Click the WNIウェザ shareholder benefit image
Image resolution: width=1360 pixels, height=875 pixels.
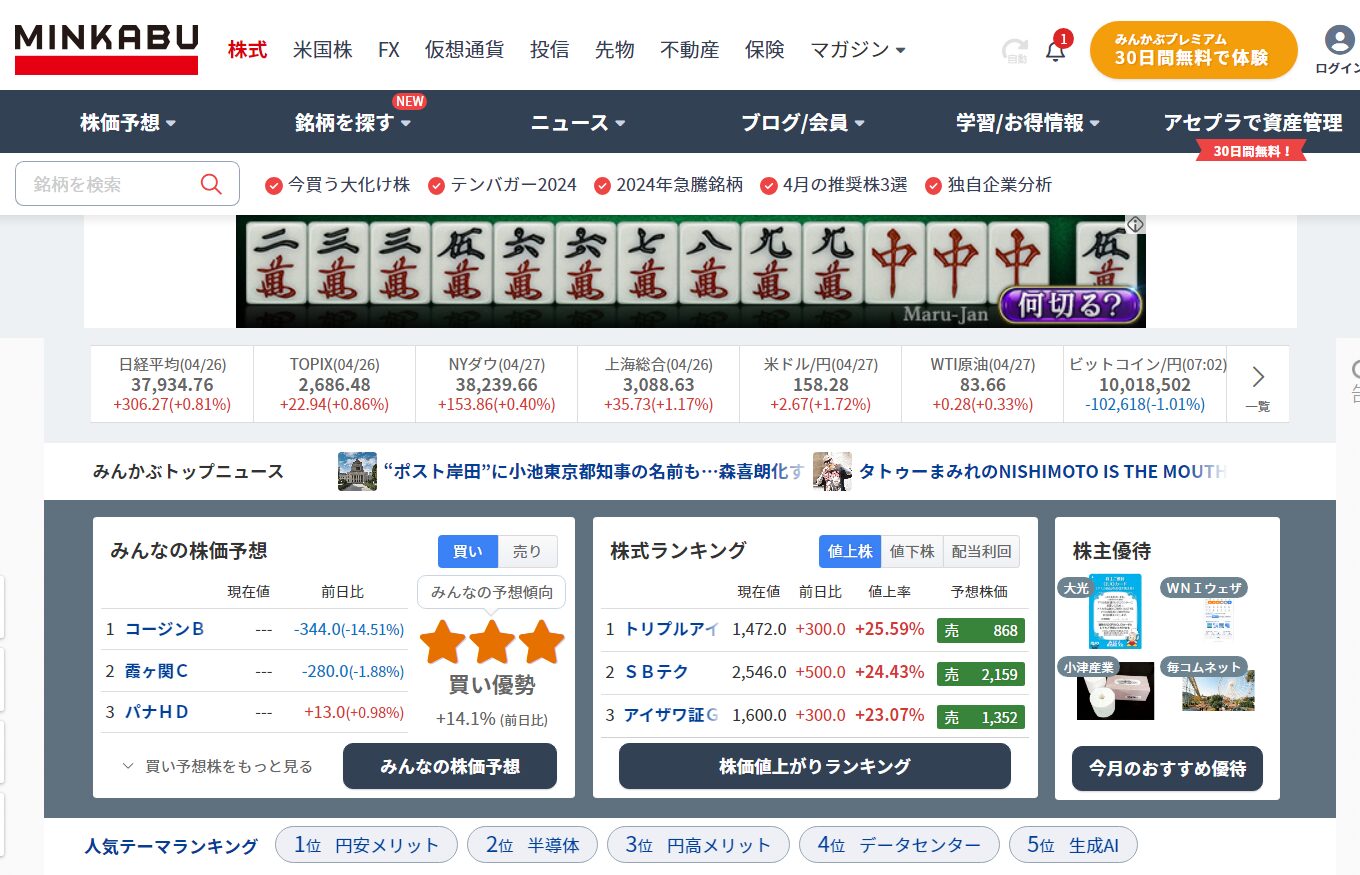1219,618
